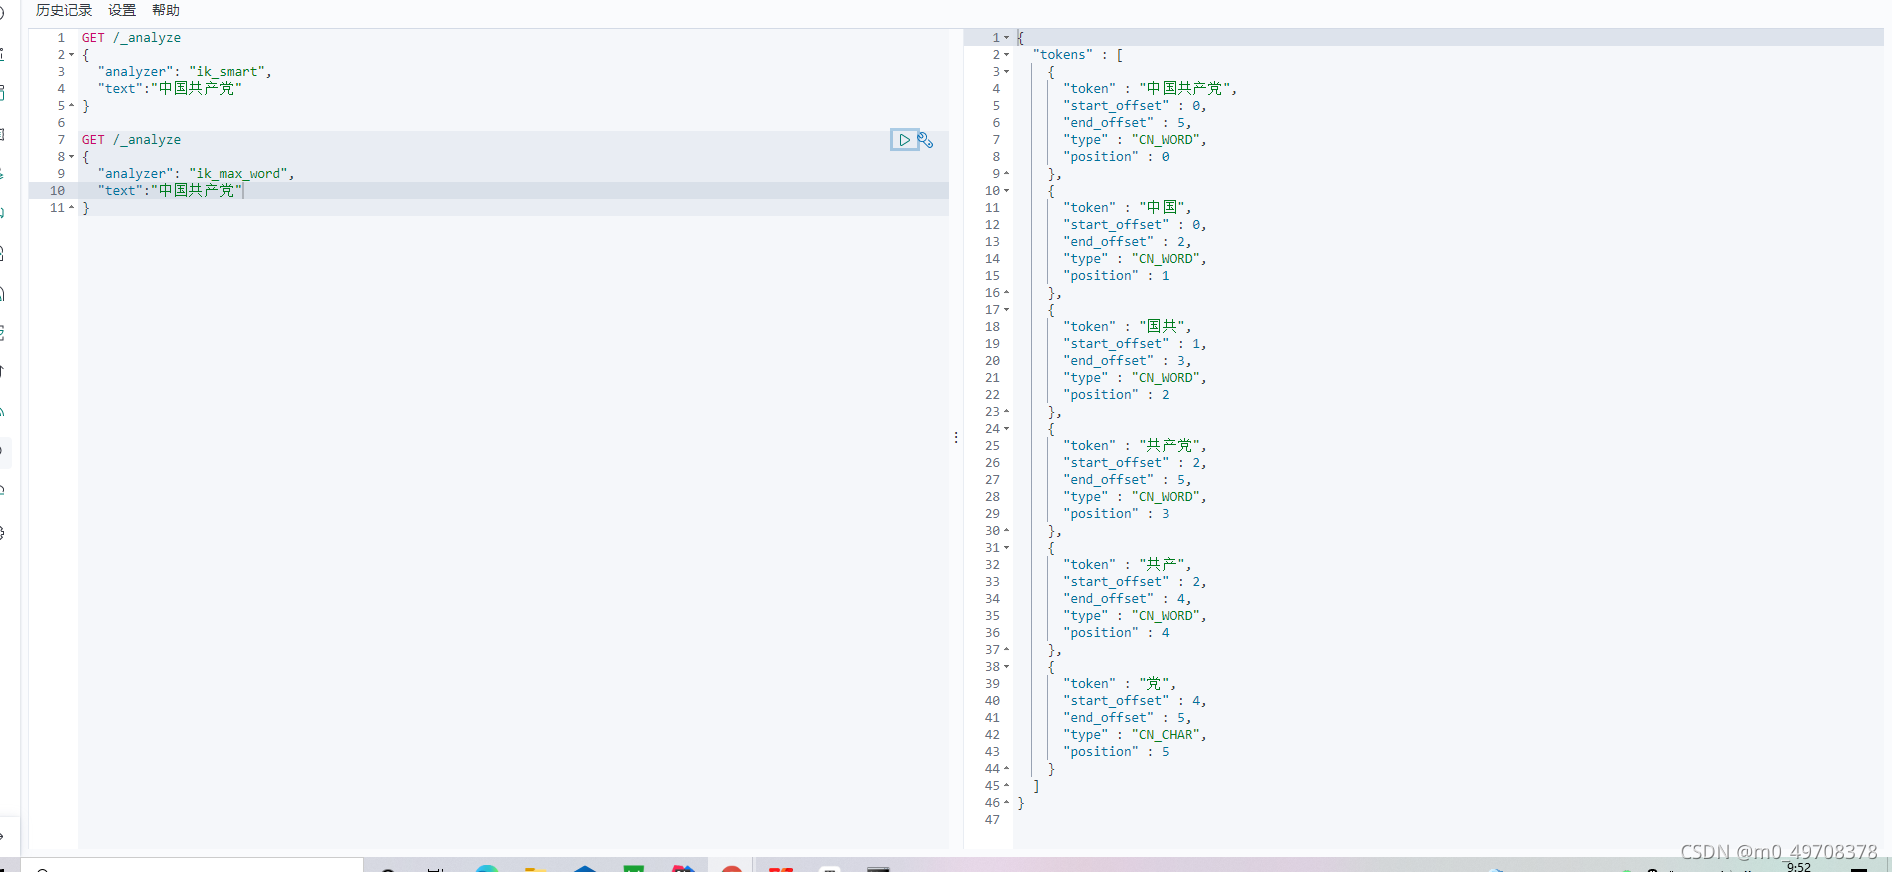Collapse "共产" token block at response line 31
Image resolution: width=1892 pixels, height=872 pixels.
(1007, 548)
